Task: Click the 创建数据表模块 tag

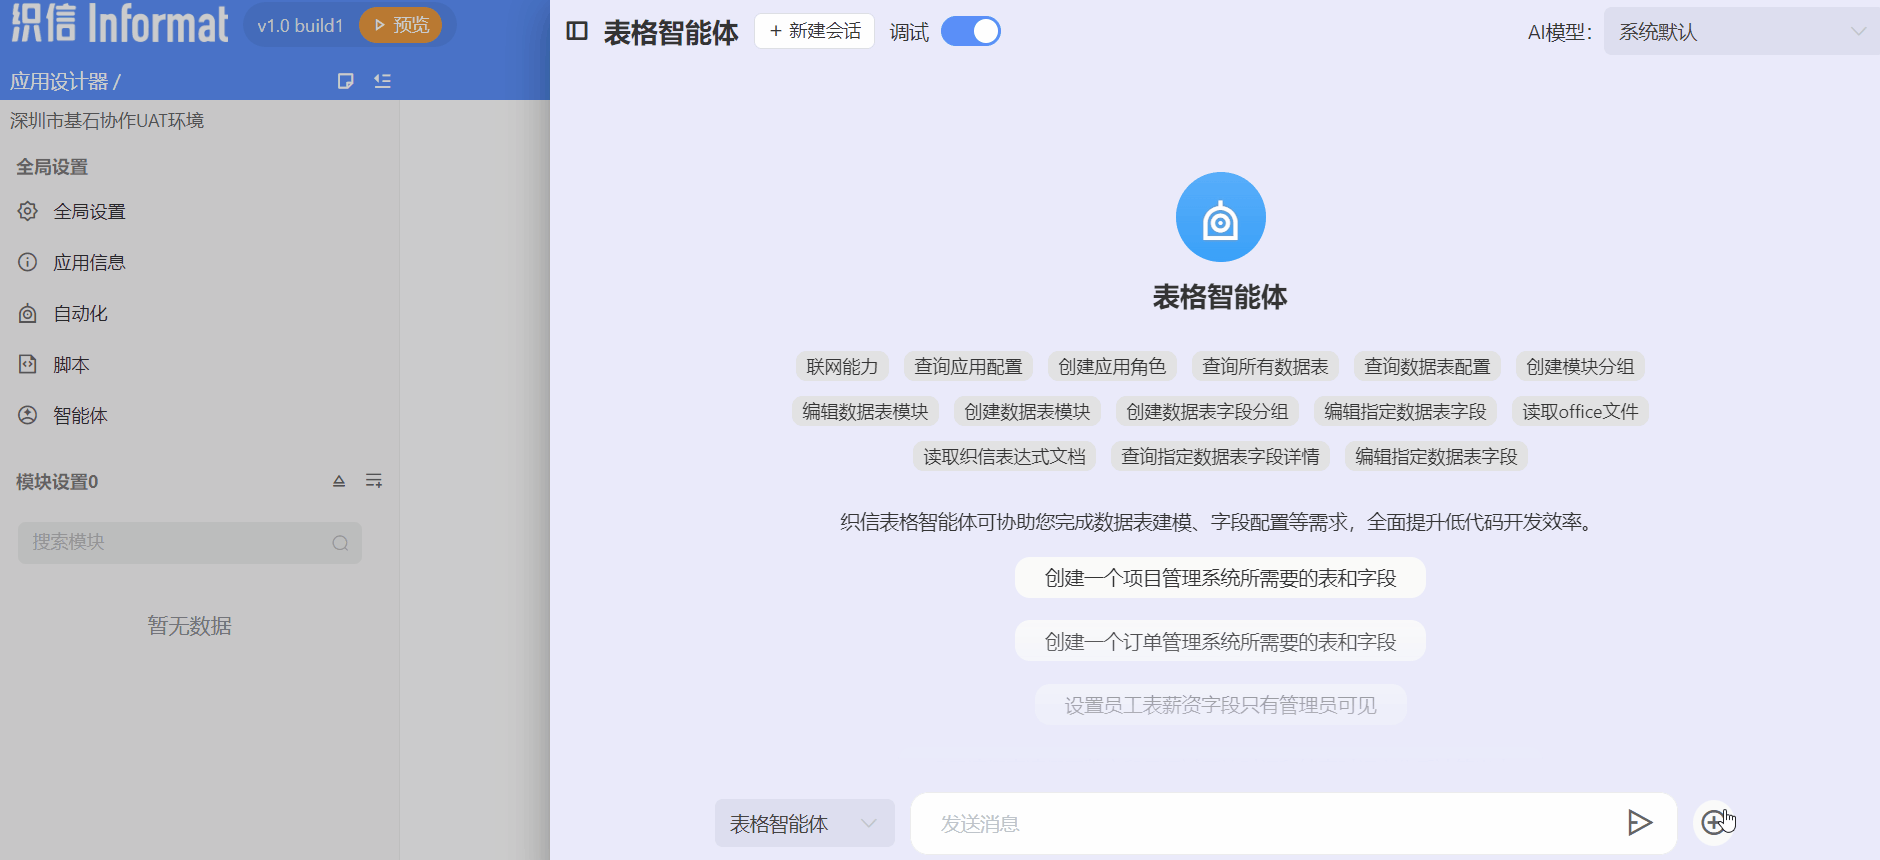Action: (1027, 412)
